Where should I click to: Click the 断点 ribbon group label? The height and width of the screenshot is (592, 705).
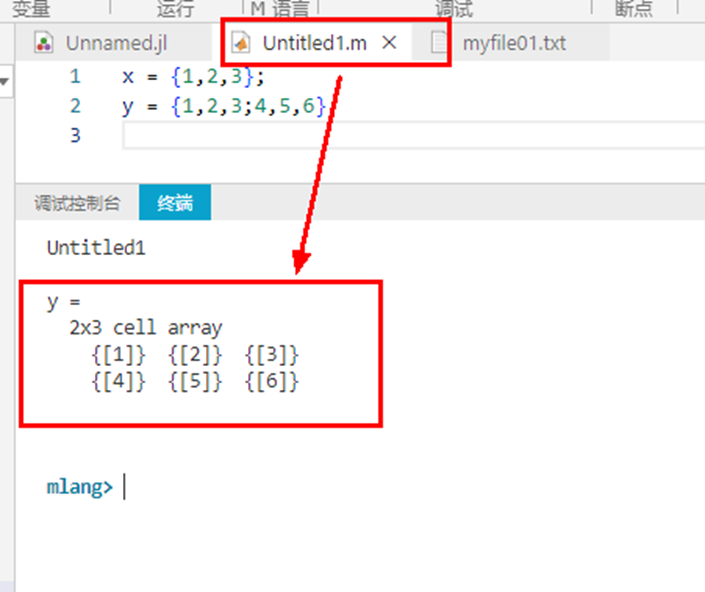point(634,9)
